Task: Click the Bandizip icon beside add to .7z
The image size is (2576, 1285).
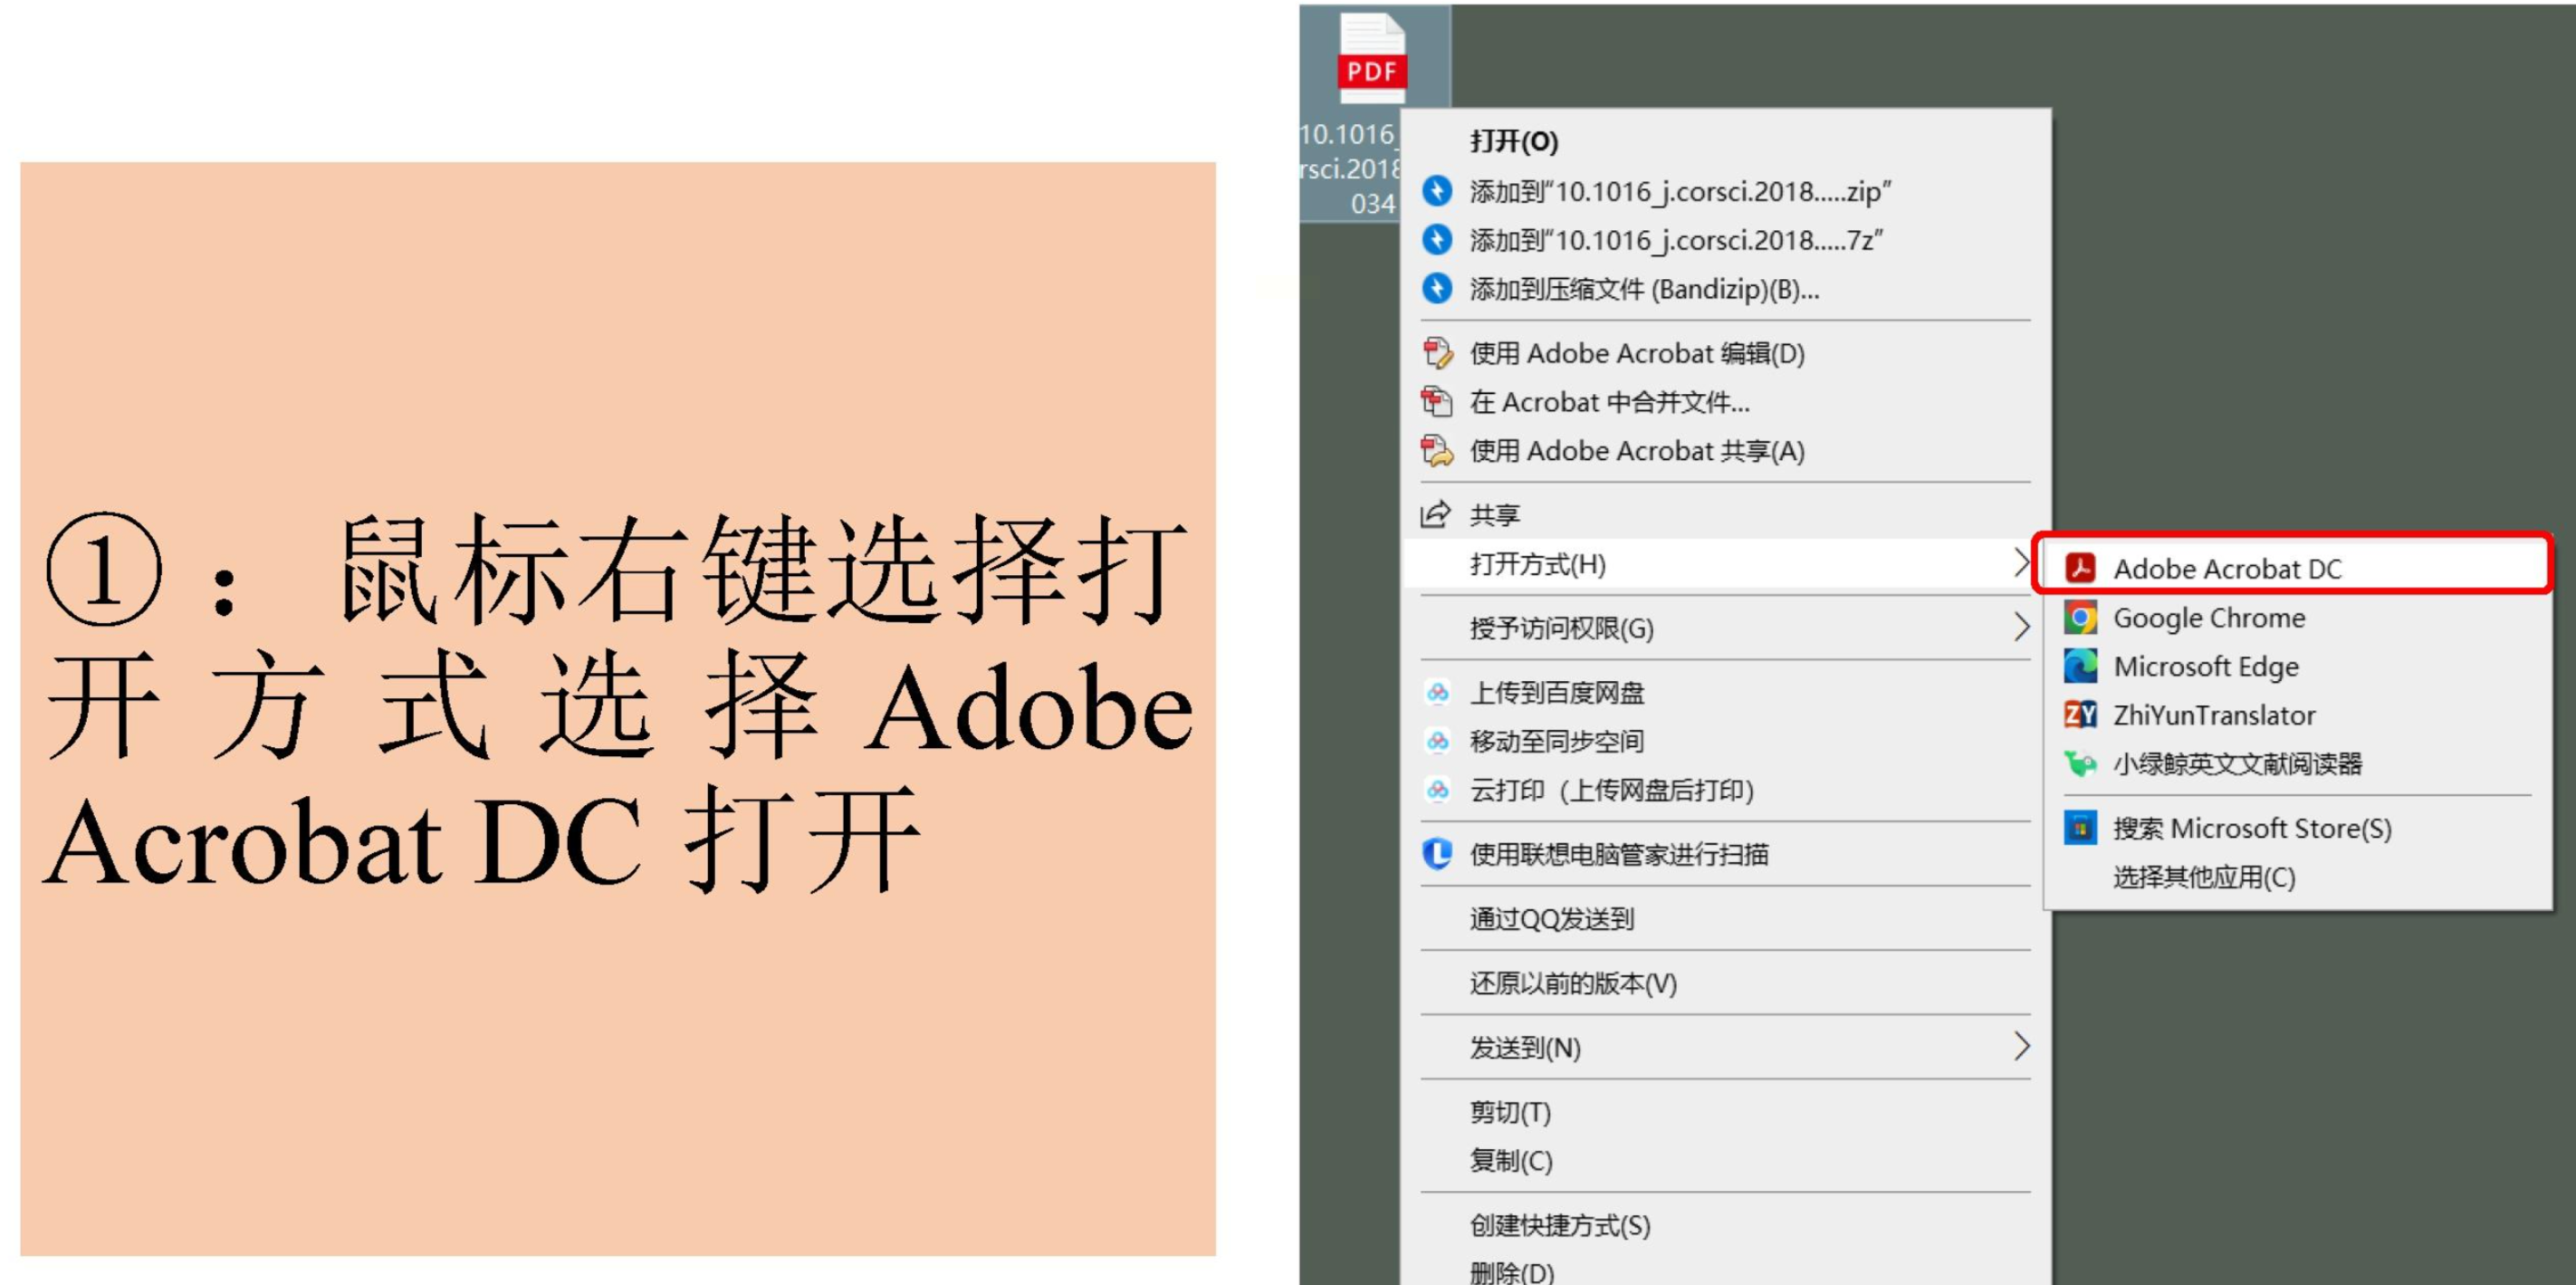Action: [x=1437, y=240]
